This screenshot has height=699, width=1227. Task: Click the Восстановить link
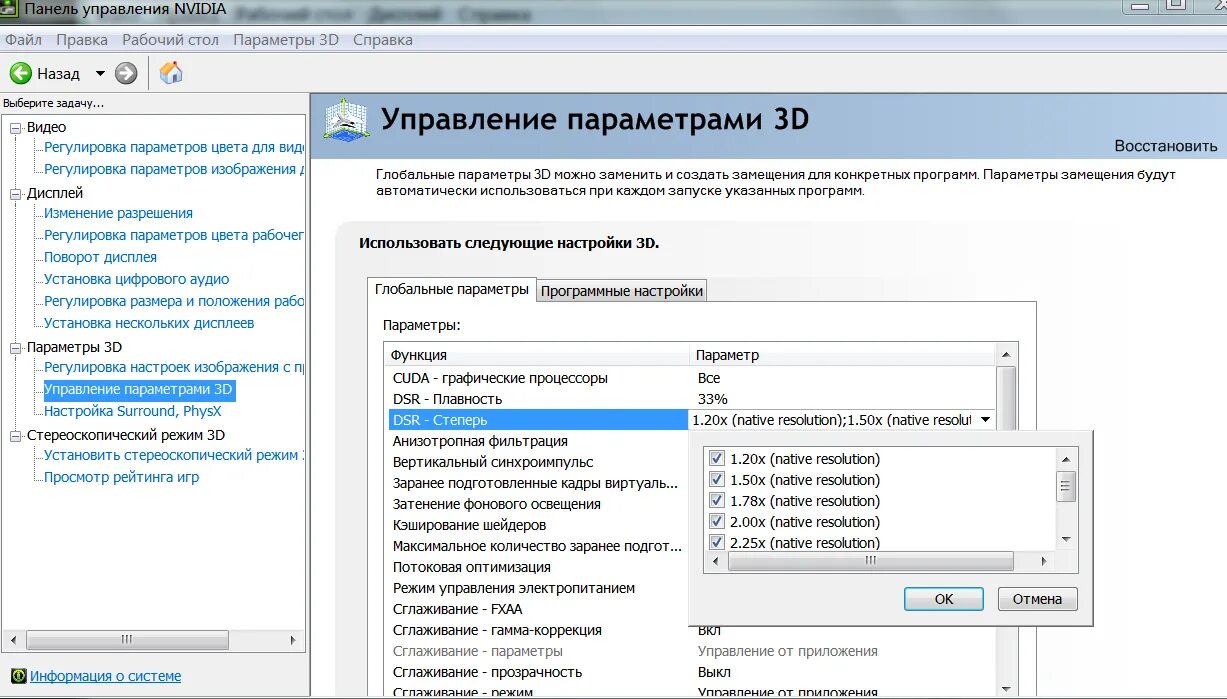click(1166, 146)
